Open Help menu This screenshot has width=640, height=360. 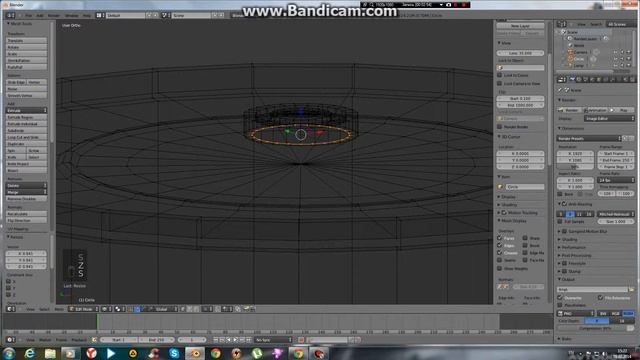coord(87,16)
